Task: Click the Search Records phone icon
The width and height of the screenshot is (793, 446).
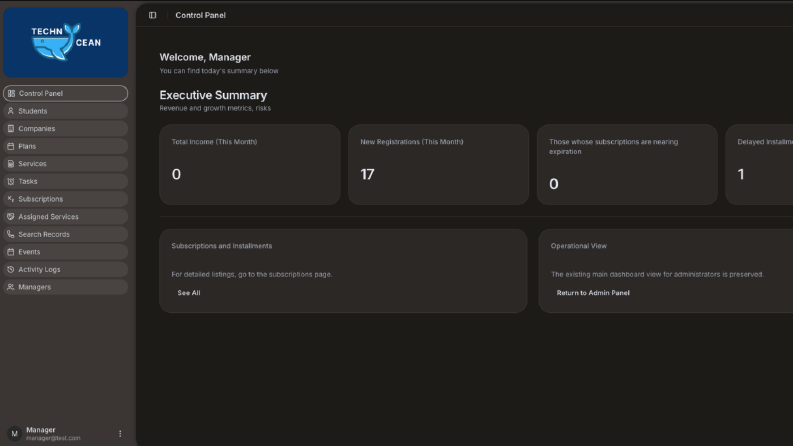Action: (11, 234)
